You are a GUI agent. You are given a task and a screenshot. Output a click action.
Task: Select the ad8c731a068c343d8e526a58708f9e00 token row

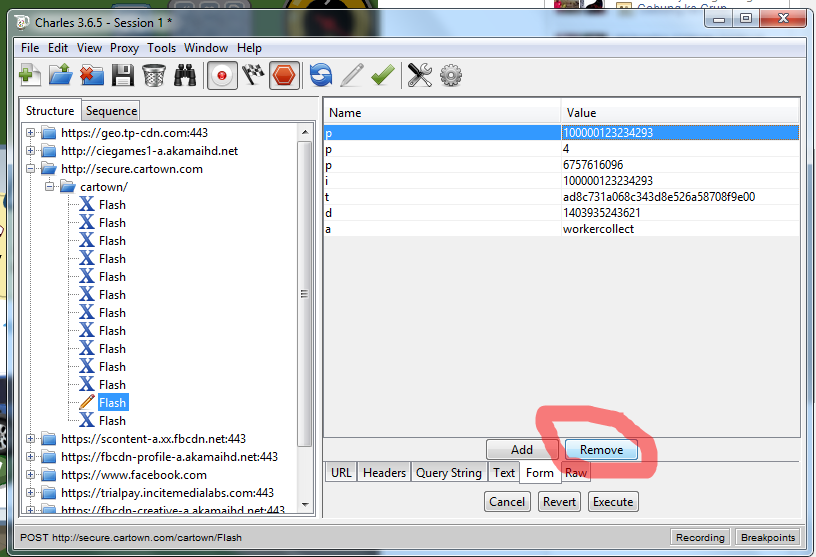[x=562, y=197]
